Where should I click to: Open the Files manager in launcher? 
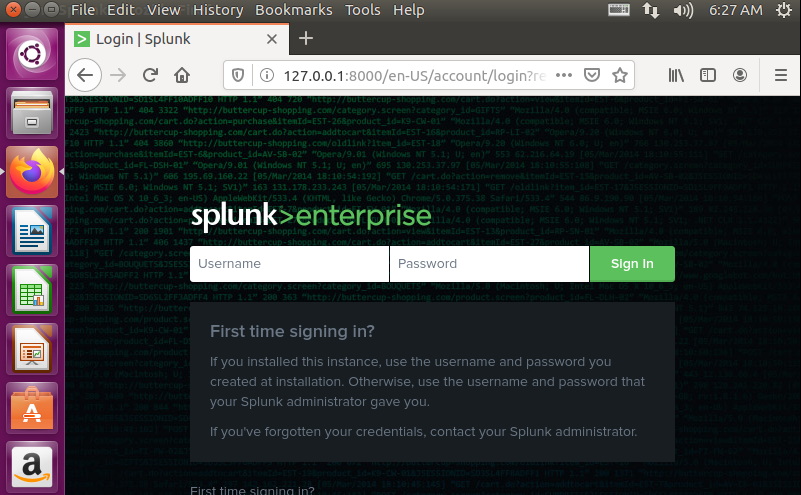(32, 113)
